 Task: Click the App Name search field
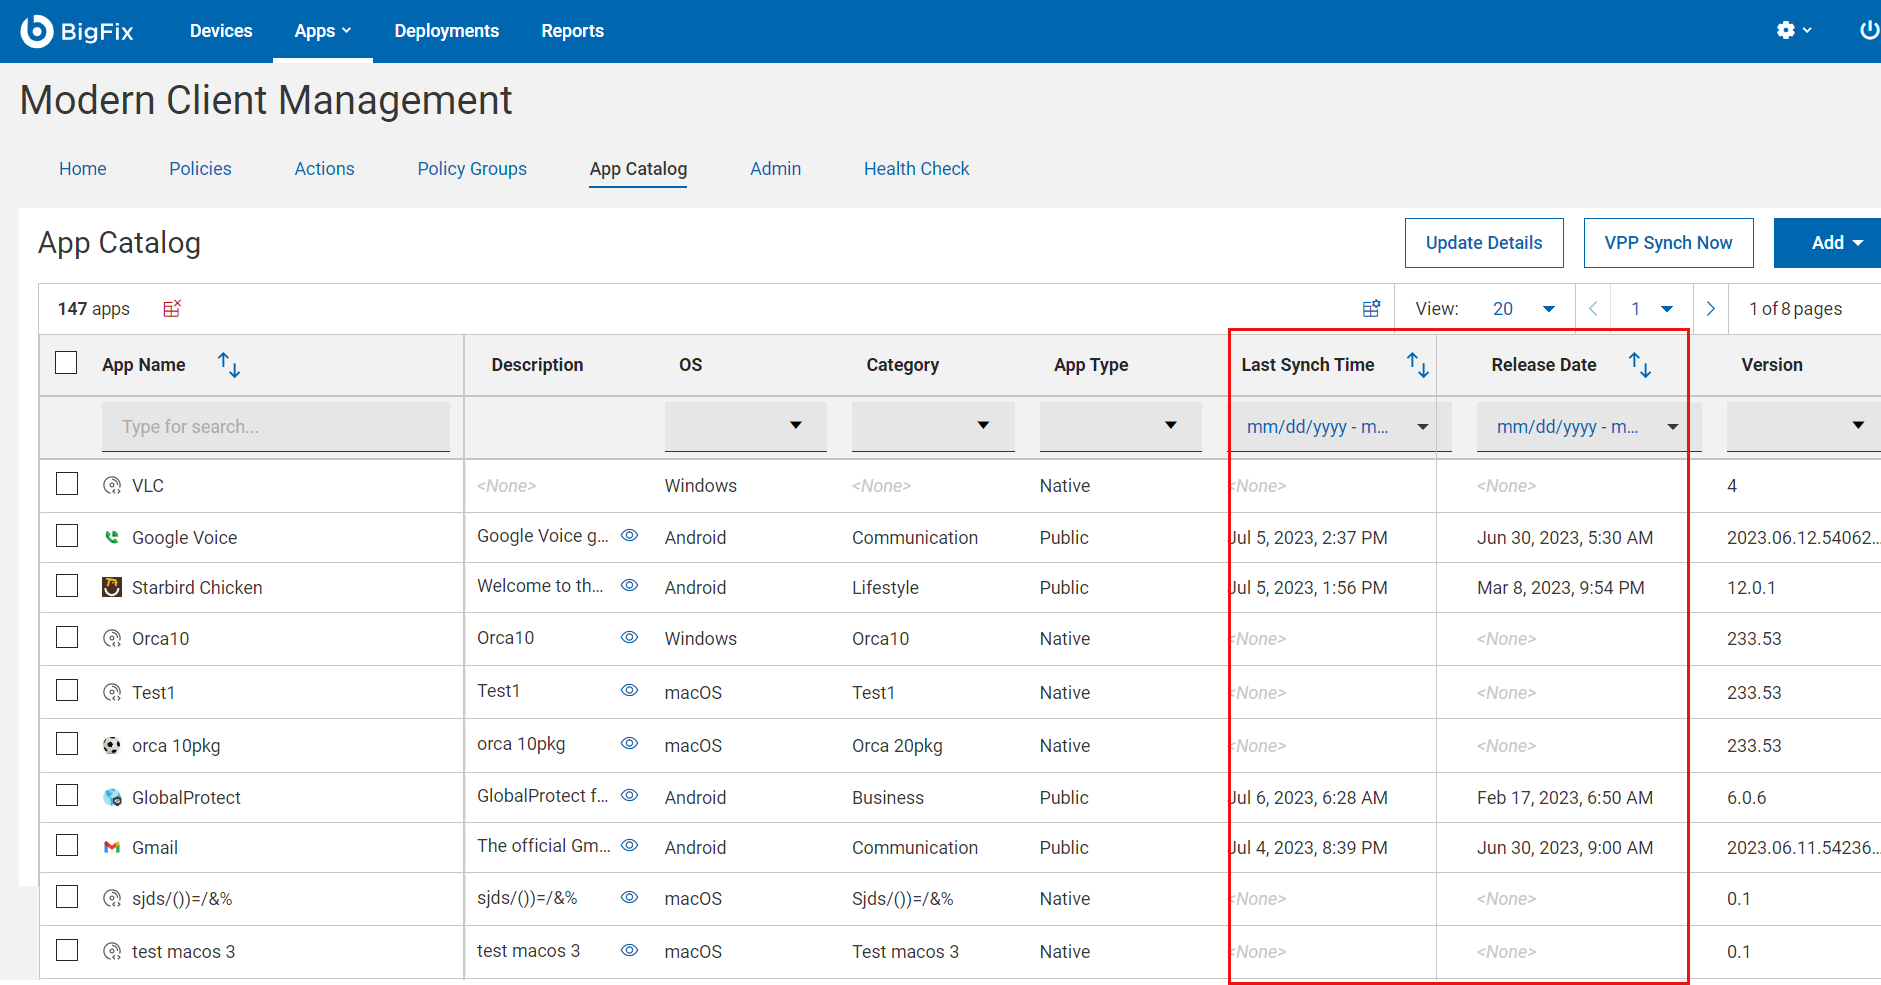275,427
